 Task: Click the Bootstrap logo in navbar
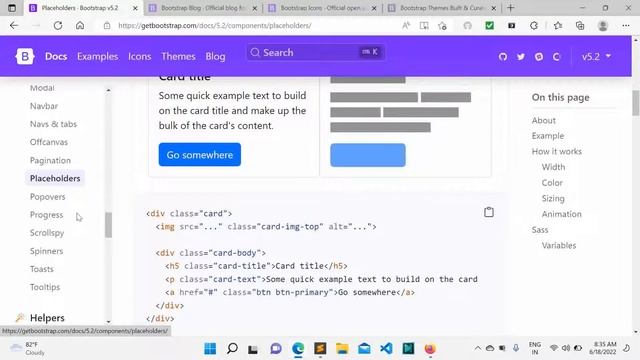coord(25,56)
